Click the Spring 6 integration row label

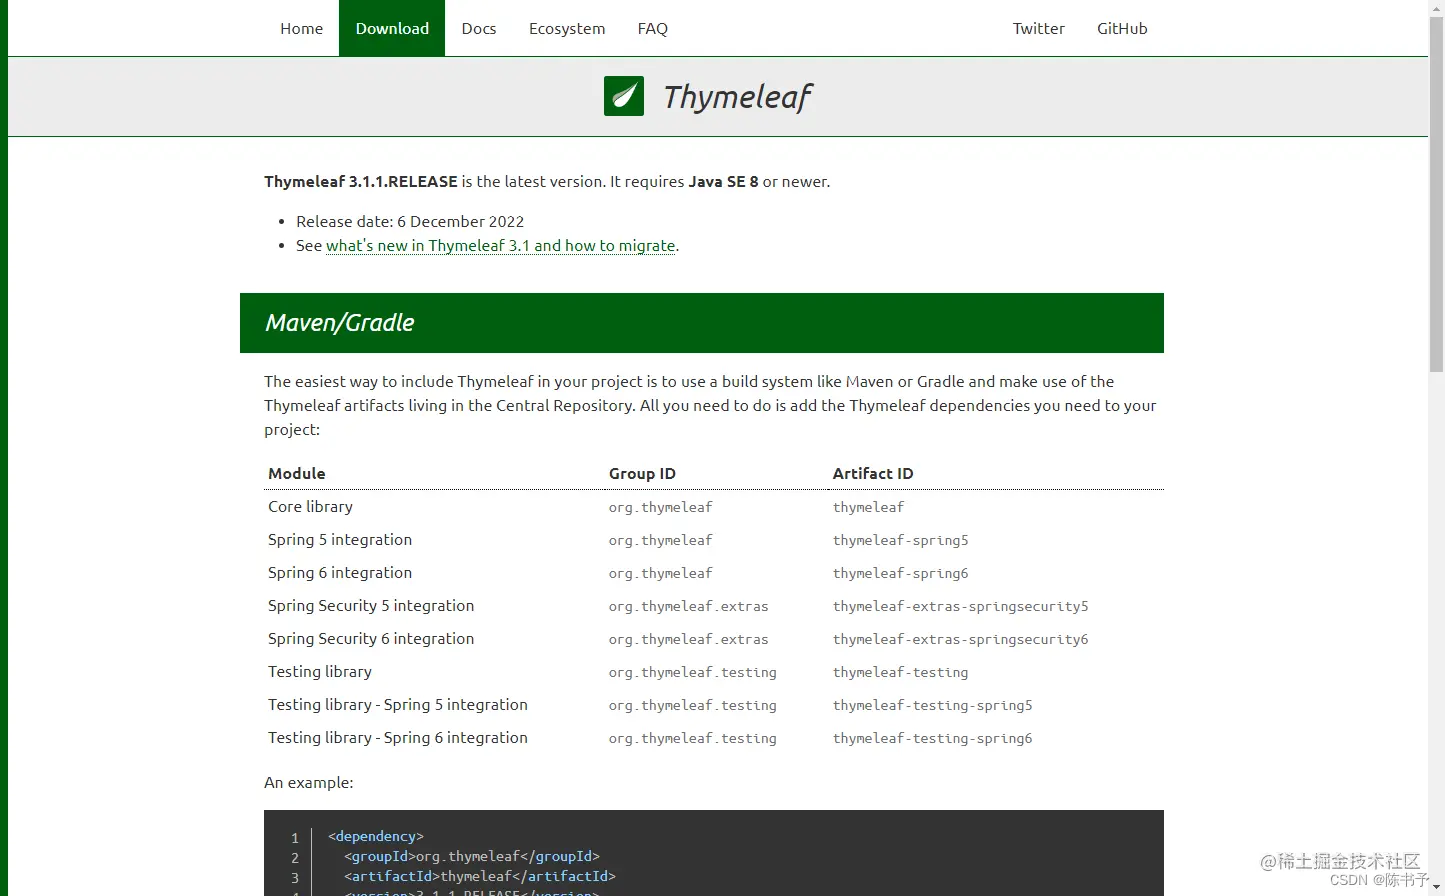click(x=340, y=572)
